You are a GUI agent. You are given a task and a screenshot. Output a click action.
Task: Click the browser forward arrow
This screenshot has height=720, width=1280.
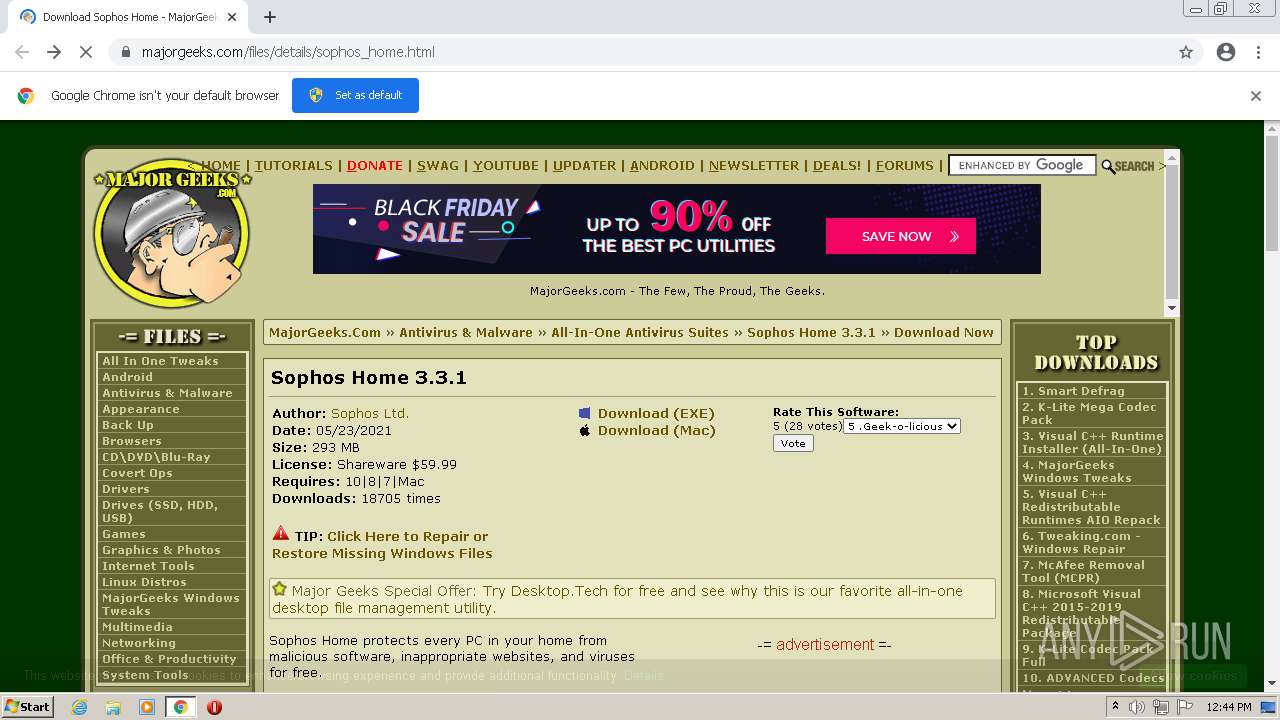[x=54, y=52]
